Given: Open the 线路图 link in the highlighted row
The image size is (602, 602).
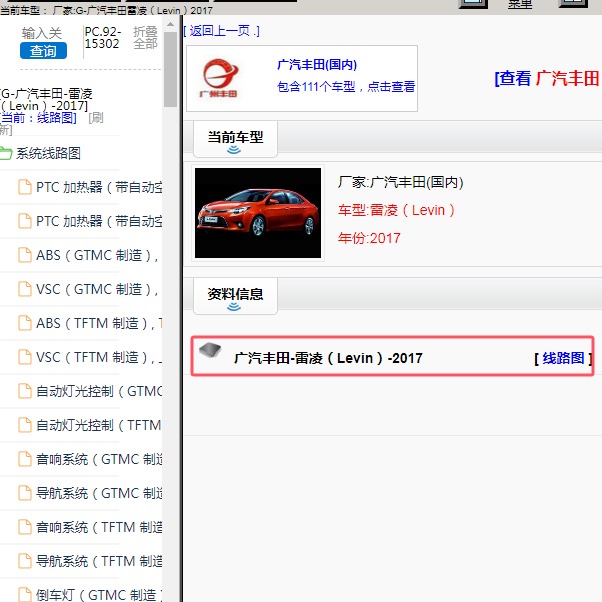Looking at the screenshot, I should click(x=563, y=358).
